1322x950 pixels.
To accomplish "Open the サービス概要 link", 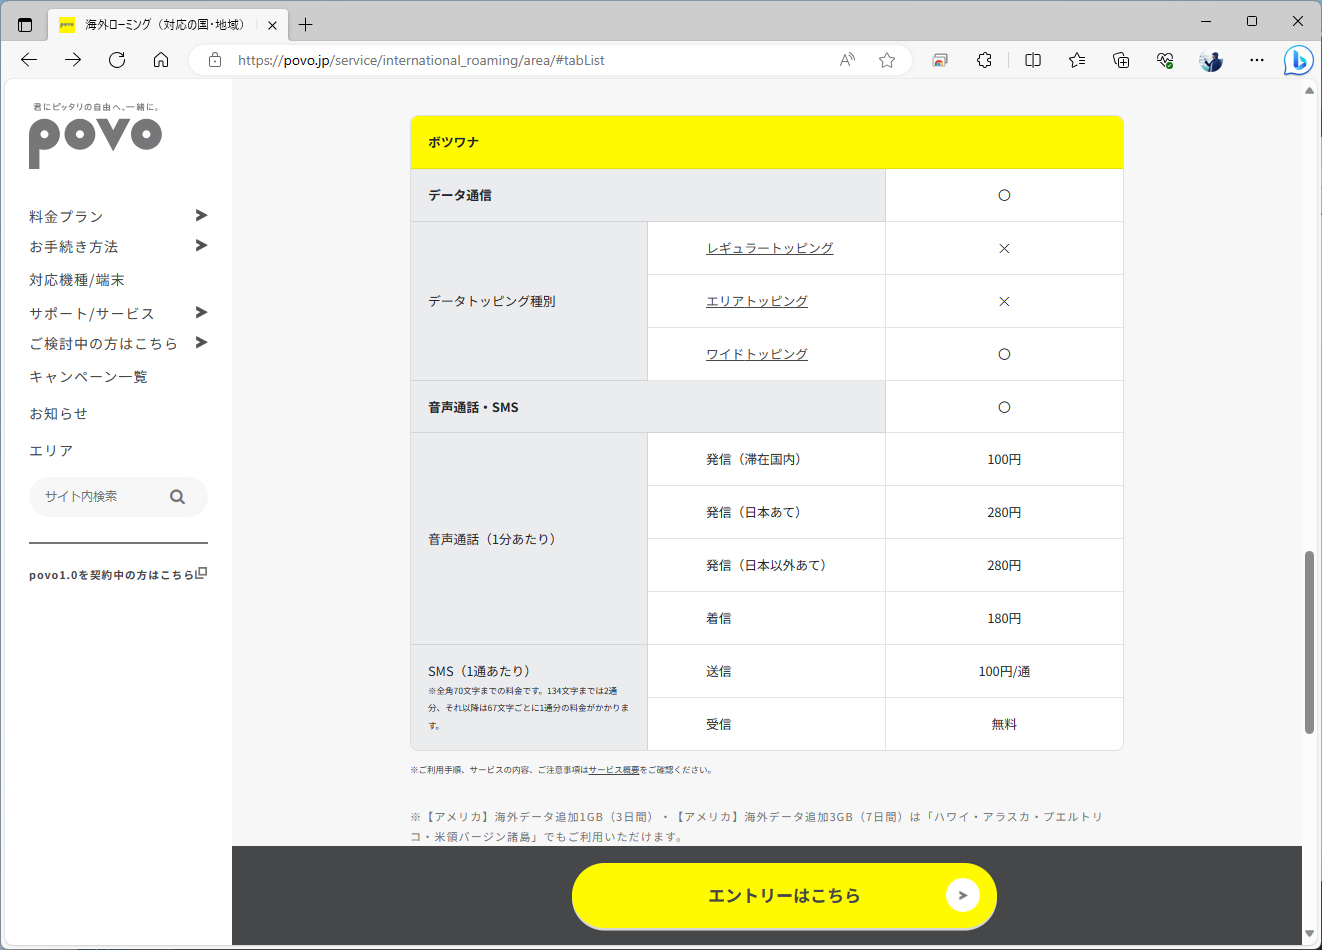I will pos(614,770).
